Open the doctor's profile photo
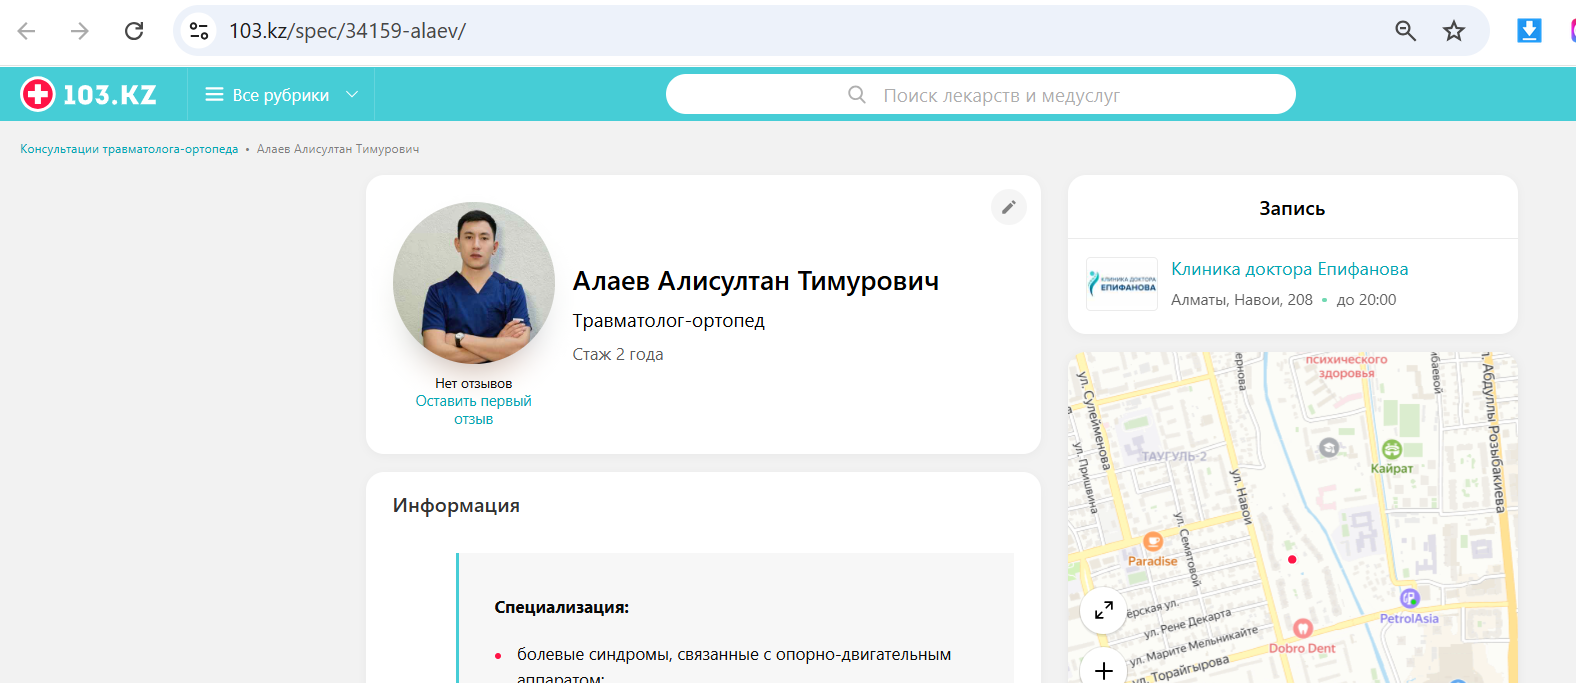The image size is (1576, 683). click(474, 283)
